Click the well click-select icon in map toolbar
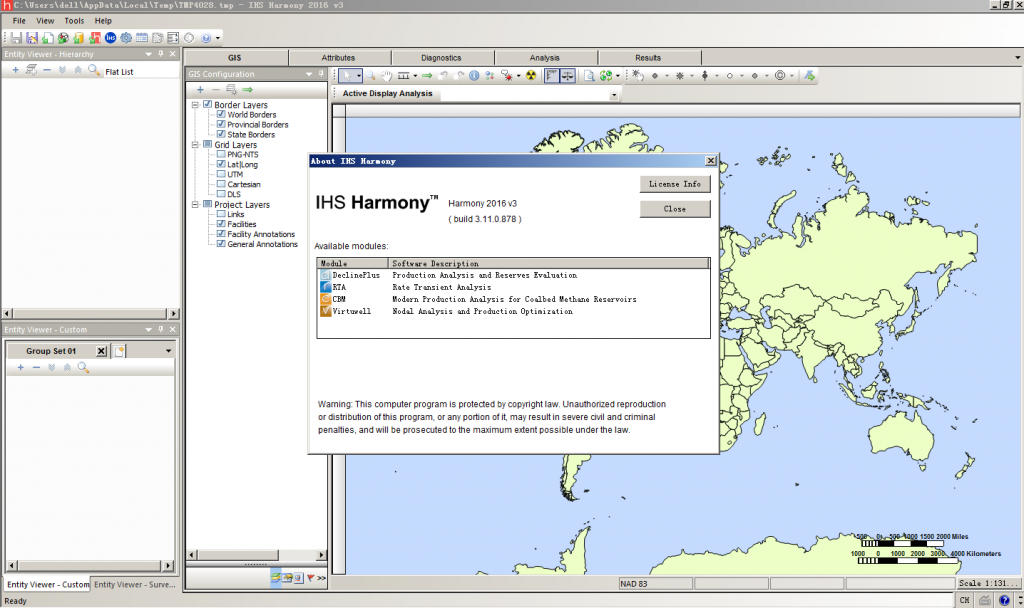 [x=637, y=76]
